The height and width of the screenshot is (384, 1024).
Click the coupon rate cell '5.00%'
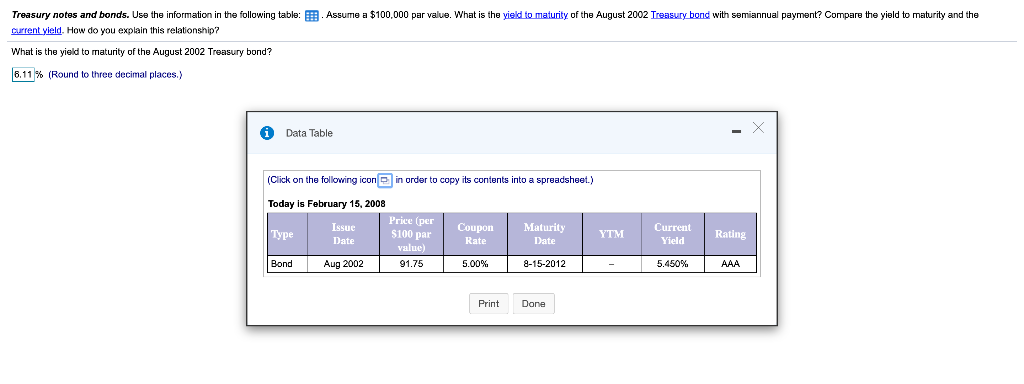coord(475,264)
